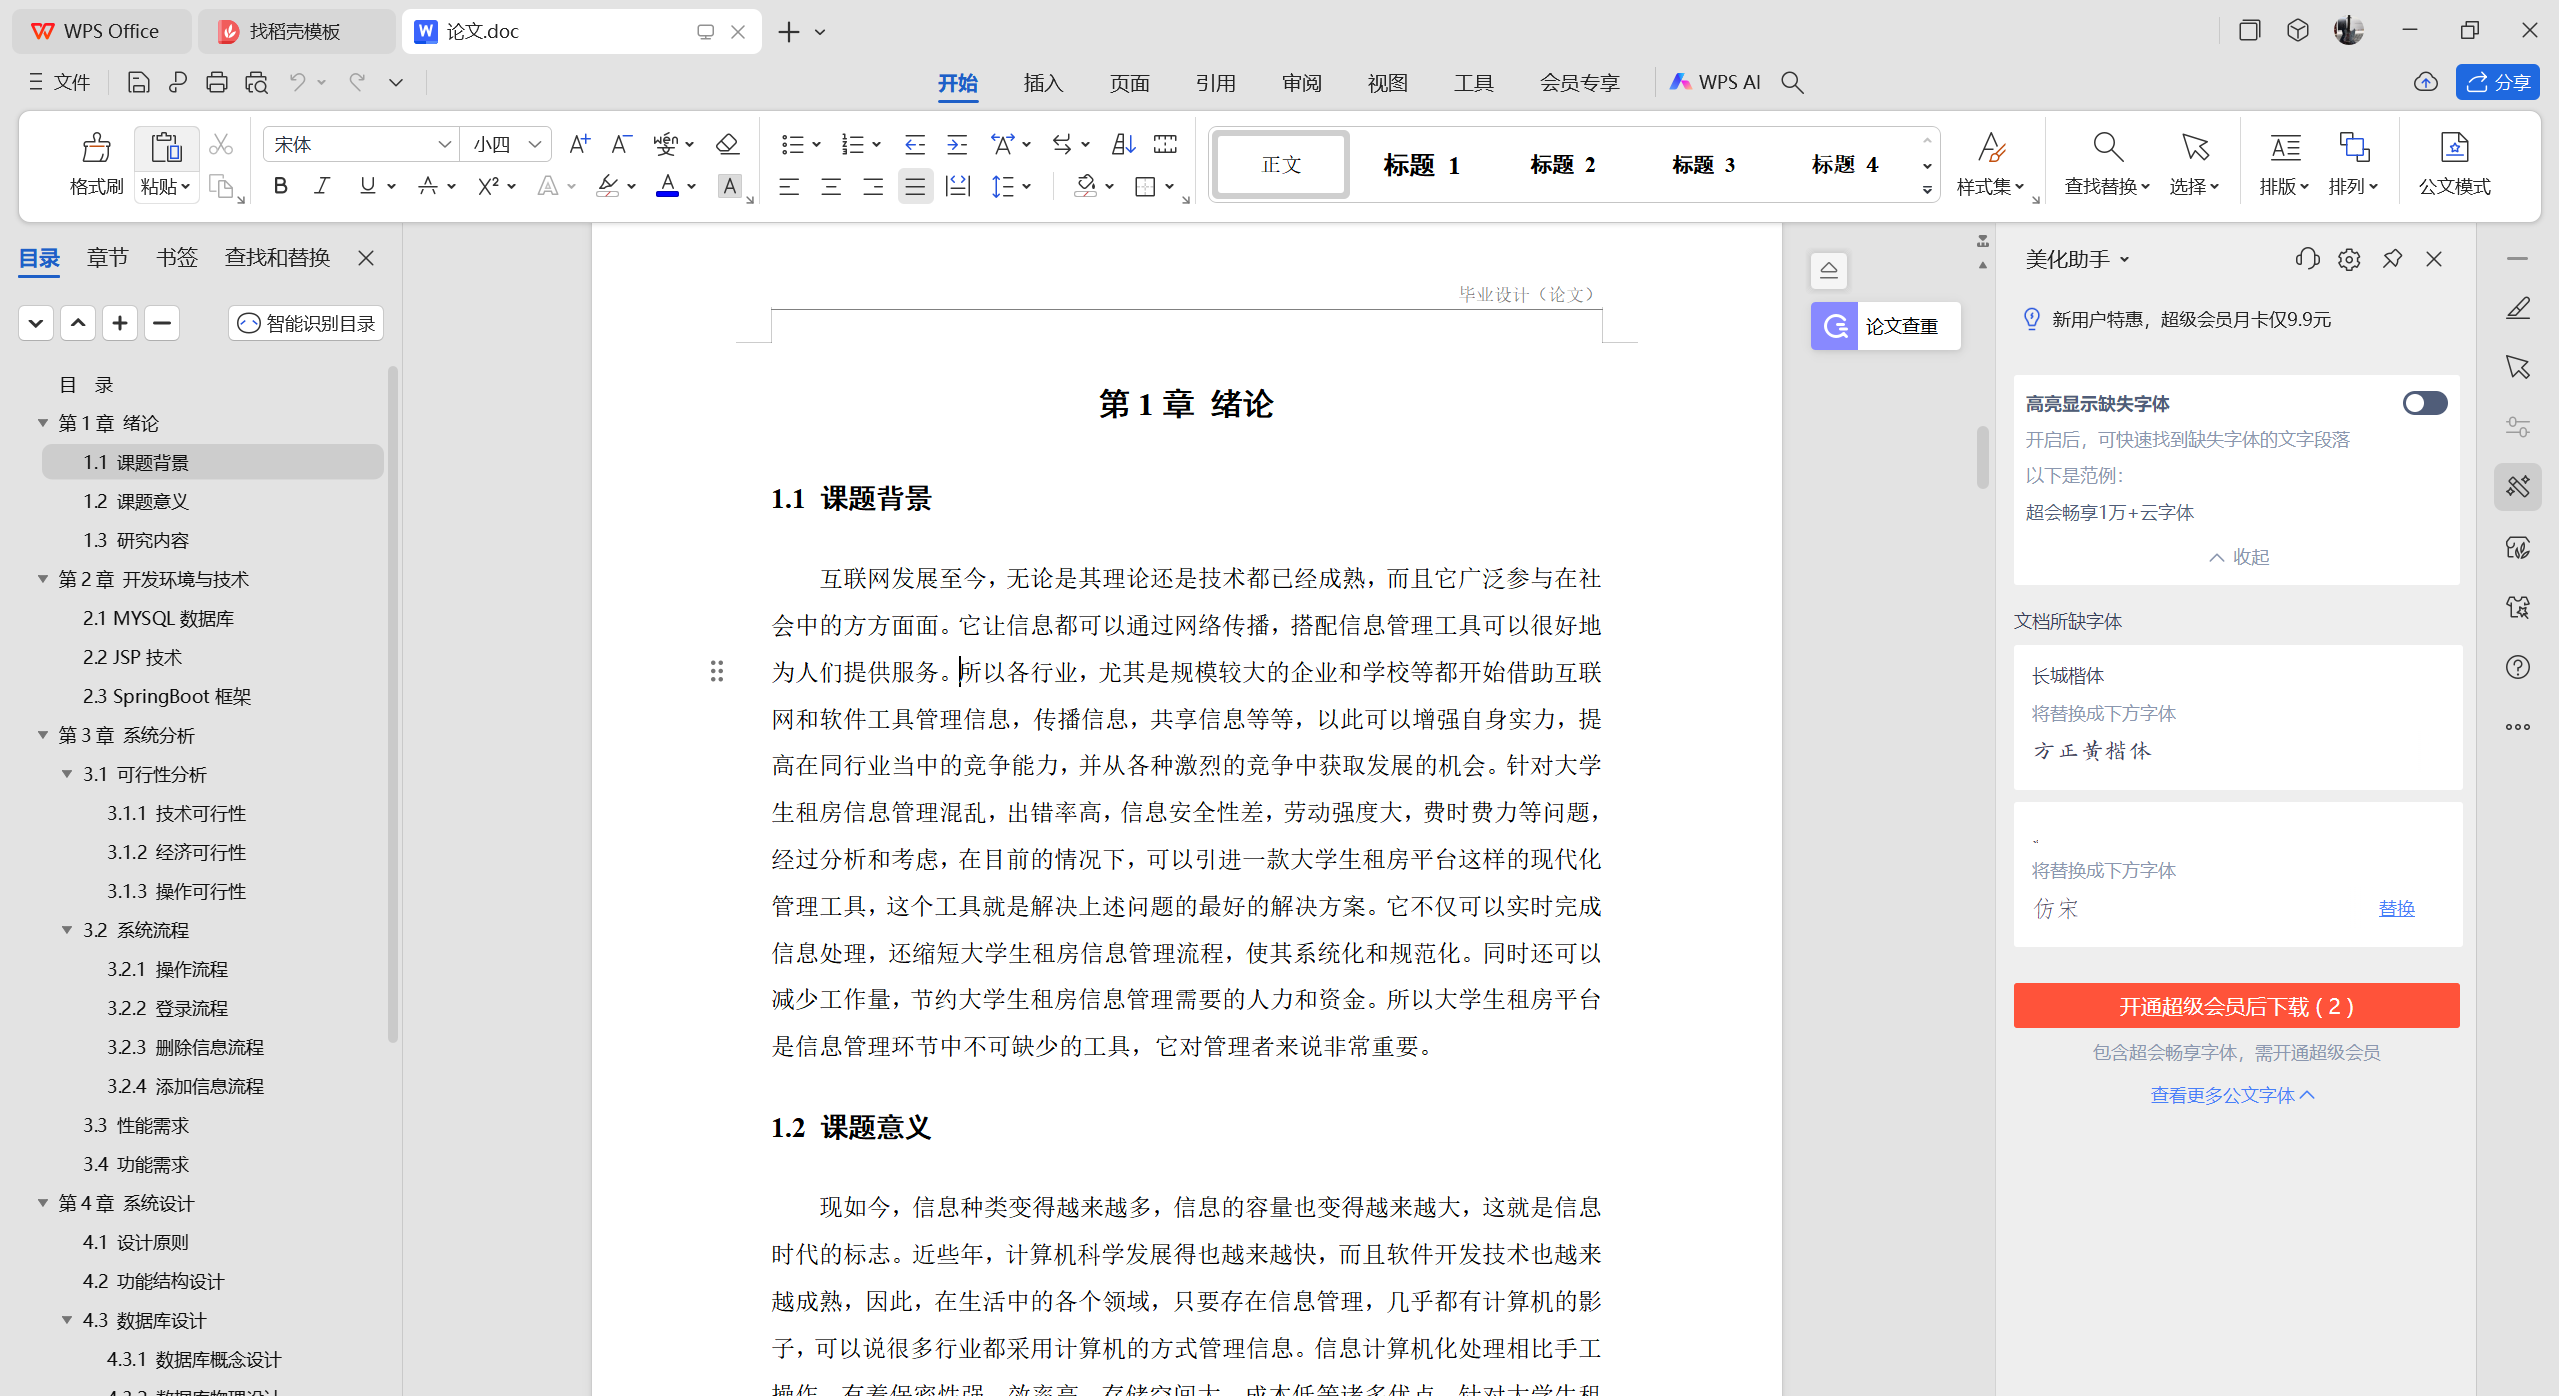Collapse the 第 2 章 开发环境与技术 tree node
Image resolution: width=2559 pixels, height=1396 pixels.
[43, 579]
